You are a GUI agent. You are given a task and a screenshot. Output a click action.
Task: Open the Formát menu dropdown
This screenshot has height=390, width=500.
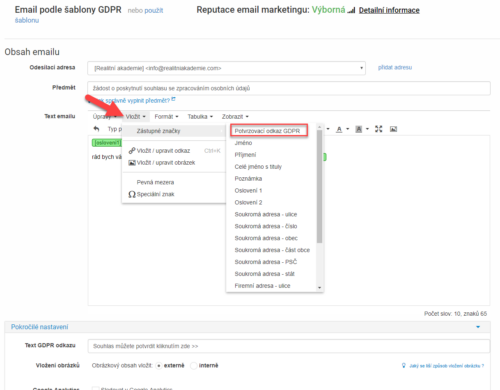click(166, 117)
